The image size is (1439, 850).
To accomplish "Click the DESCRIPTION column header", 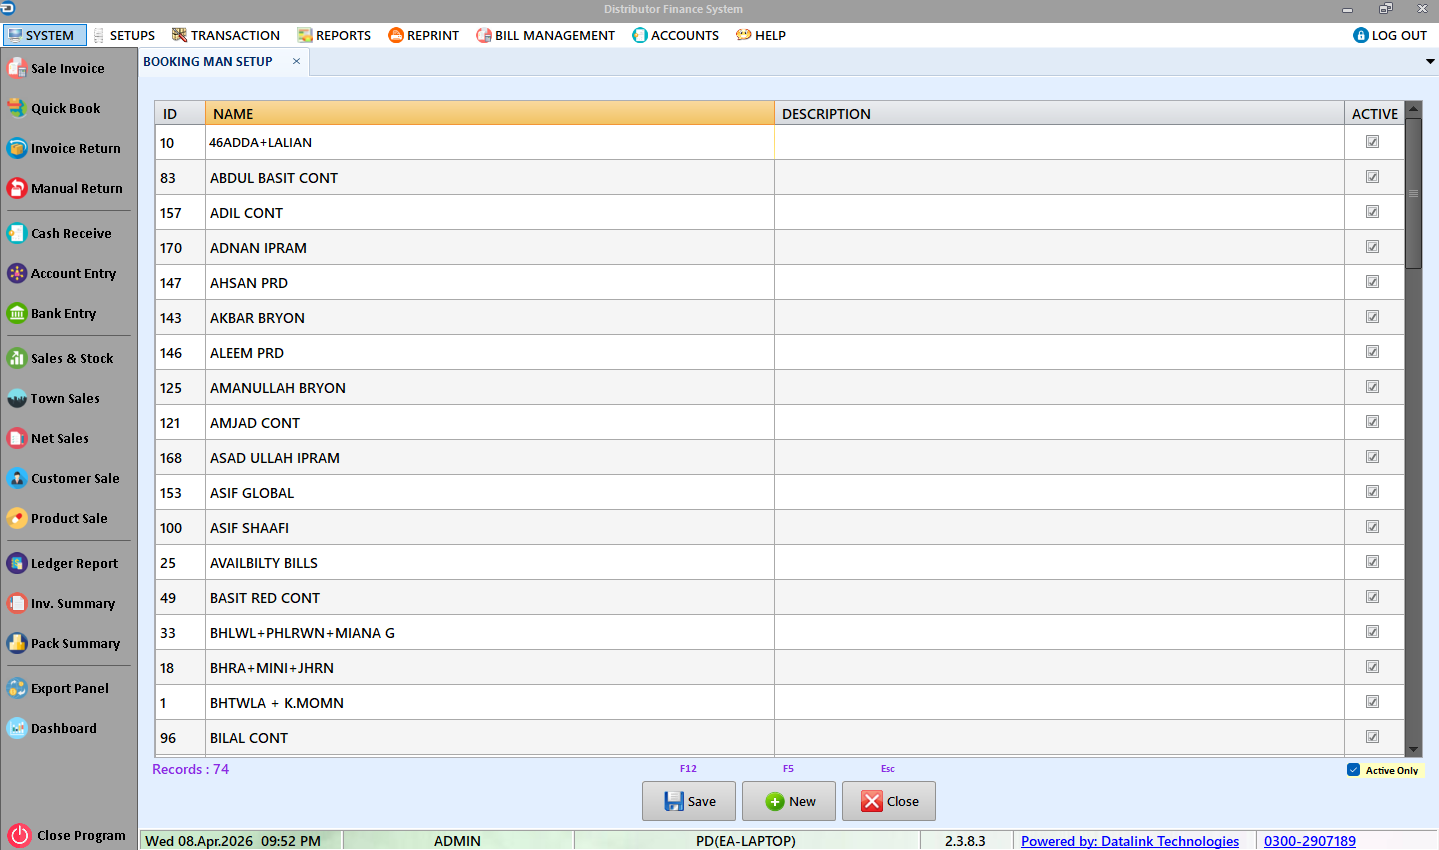I will 1059,113.
